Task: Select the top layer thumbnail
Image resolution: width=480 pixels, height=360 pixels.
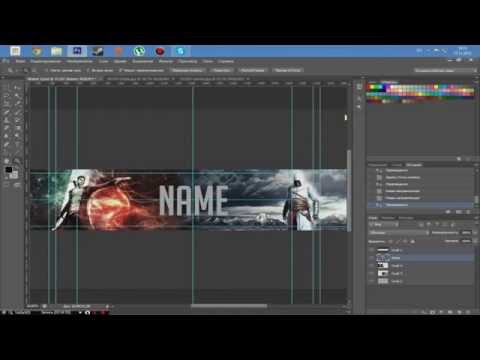Action: (x=383, y=250)
